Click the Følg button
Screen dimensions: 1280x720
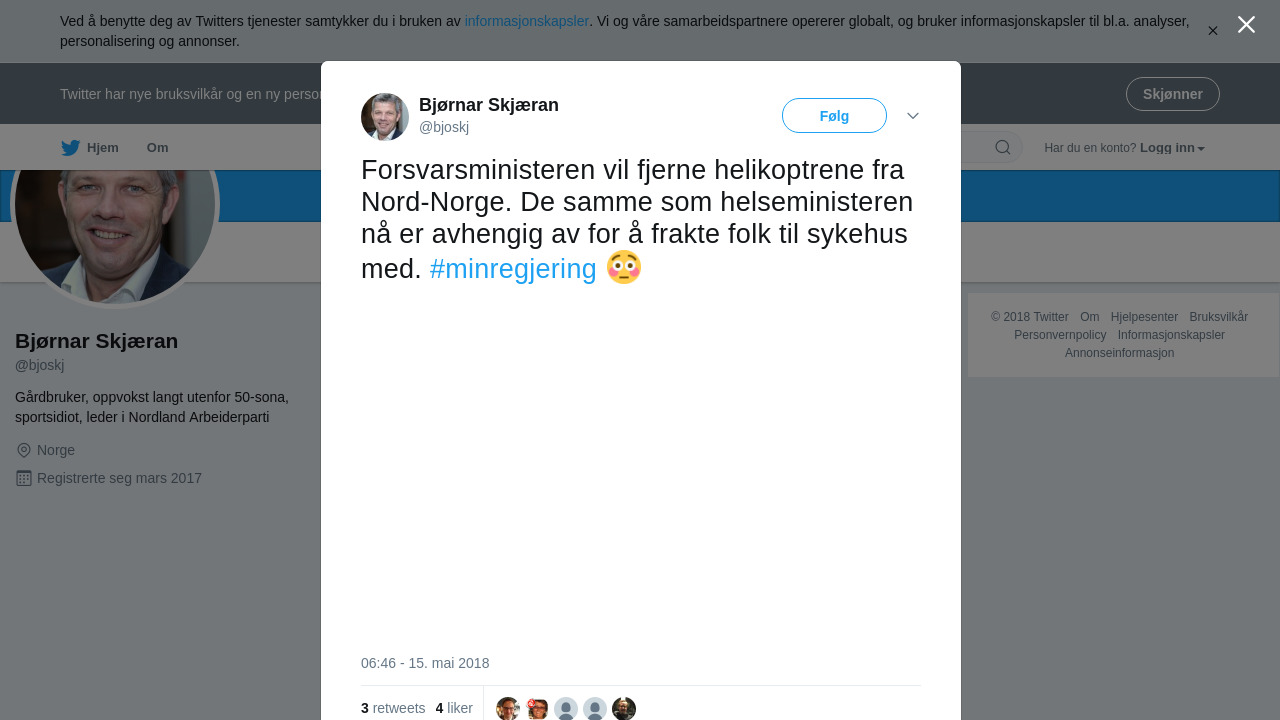click(834, 116)
